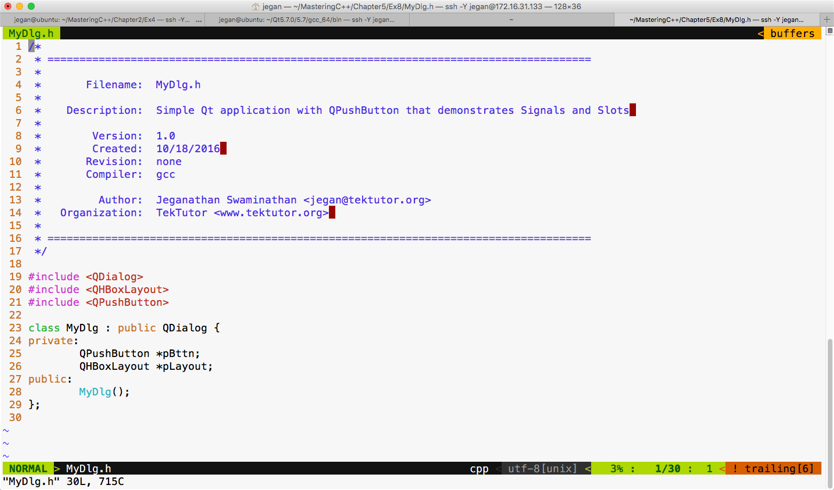Switch to the Chapter2/Ex4 terminal tab
834x490 pixels.
(x=102, y=20)
